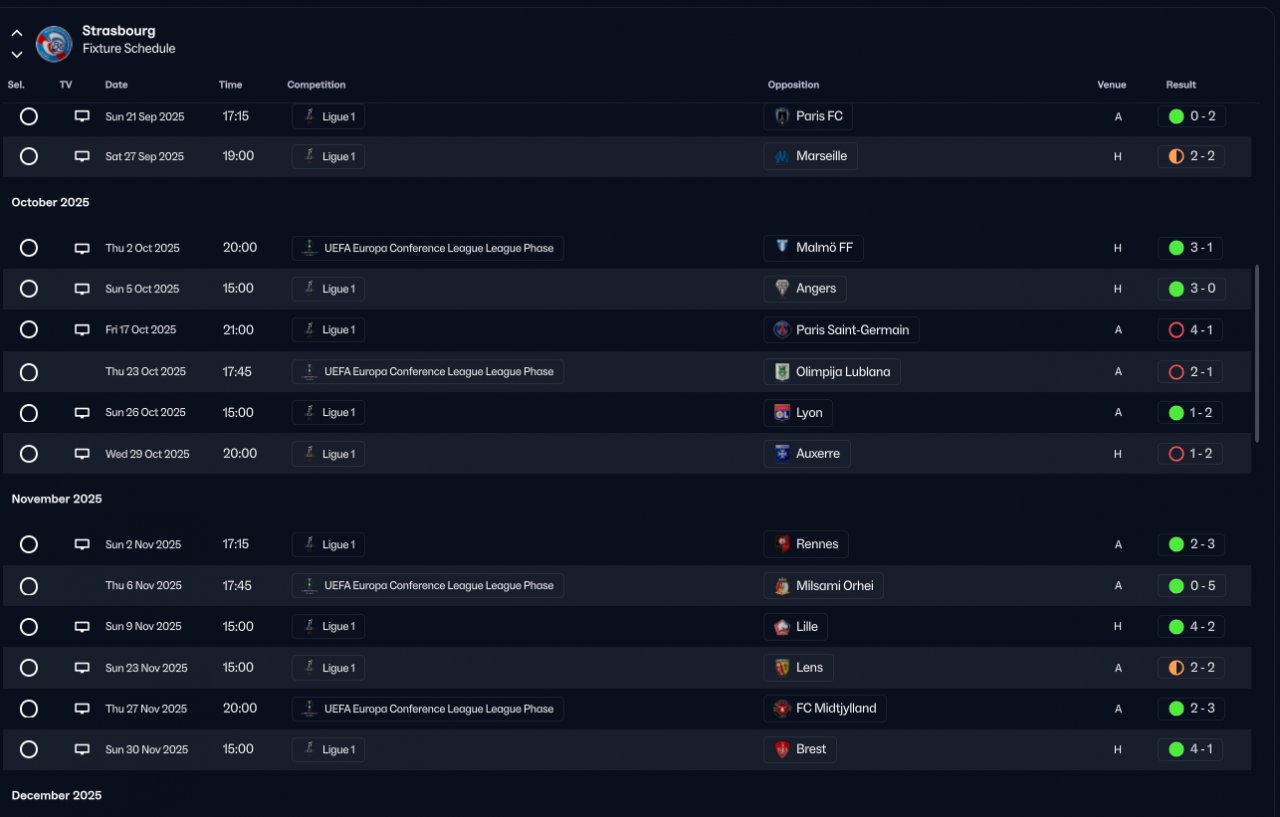Click the Strasbourg club crest icon
Image resolution: width=1280 pixels, height=817 pixels.
click(53, 43)
